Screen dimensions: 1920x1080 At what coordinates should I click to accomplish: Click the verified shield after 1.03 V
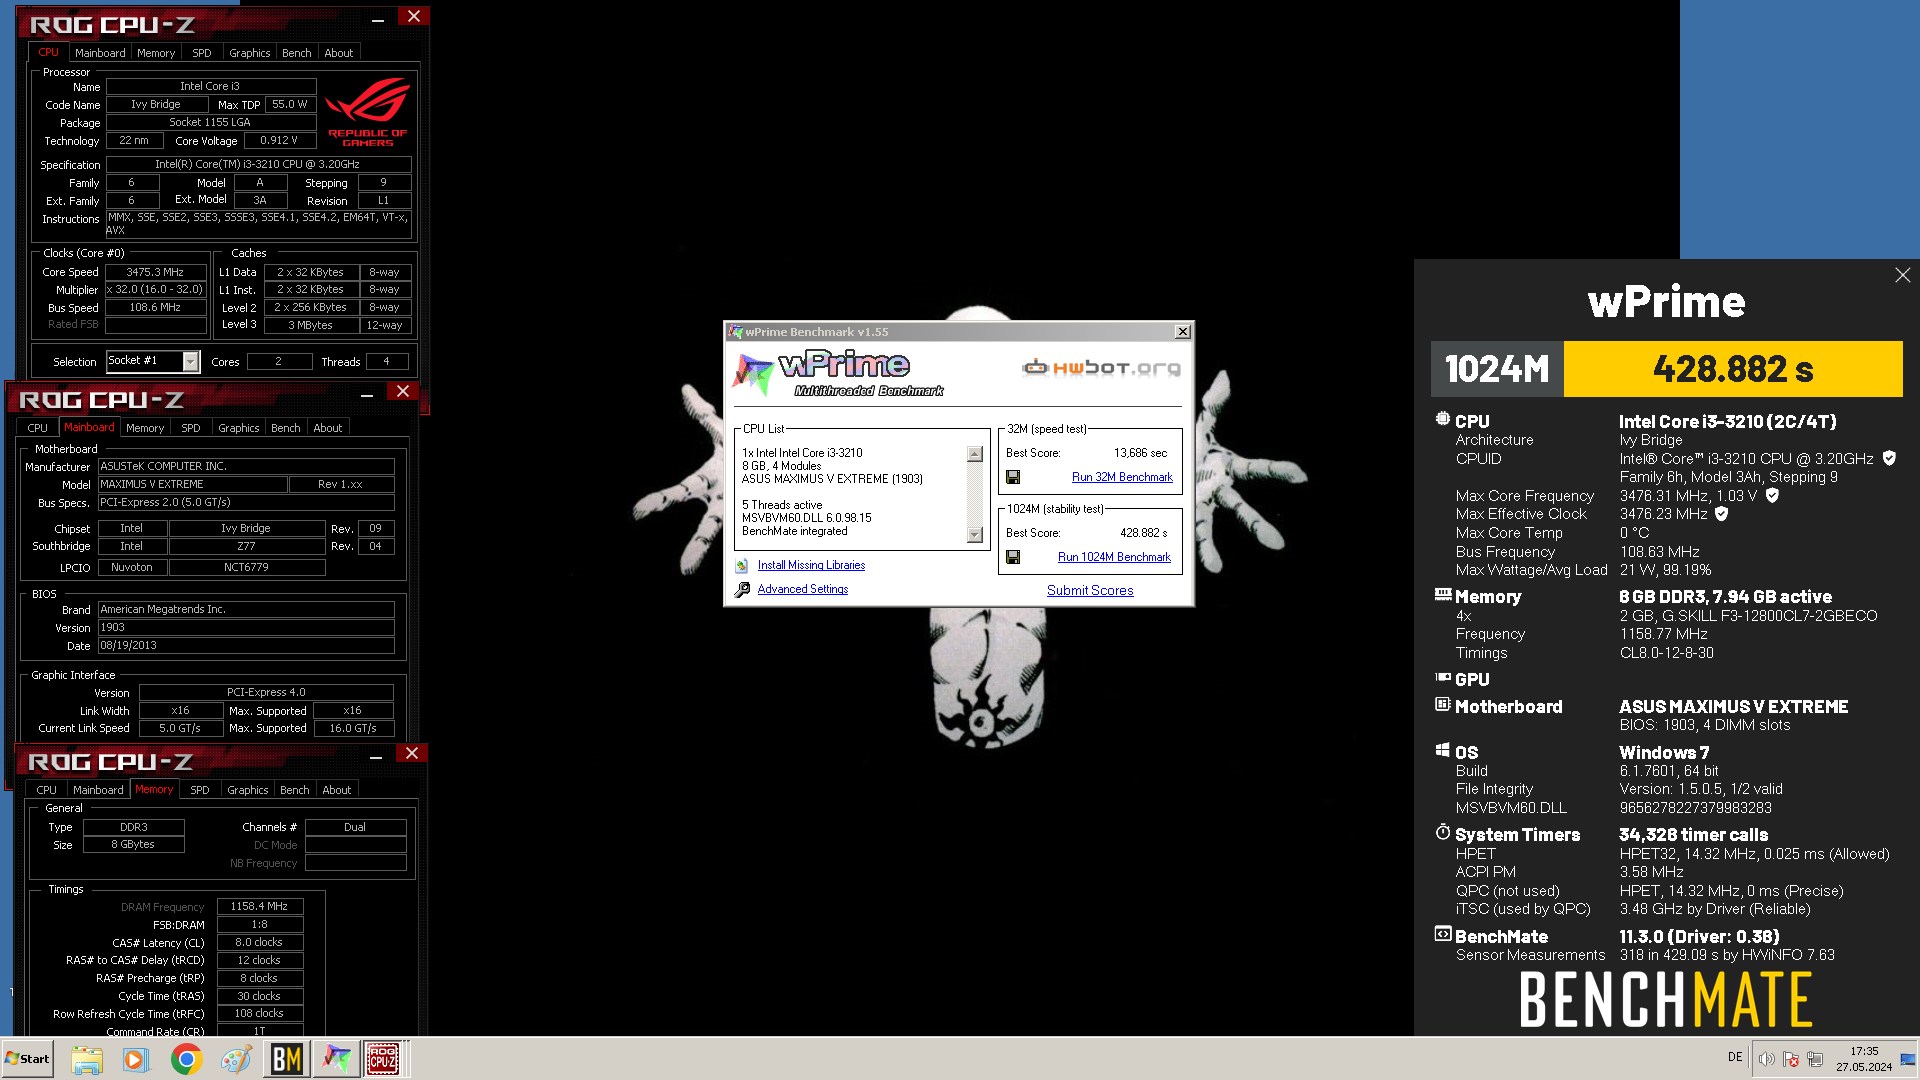1772,495
